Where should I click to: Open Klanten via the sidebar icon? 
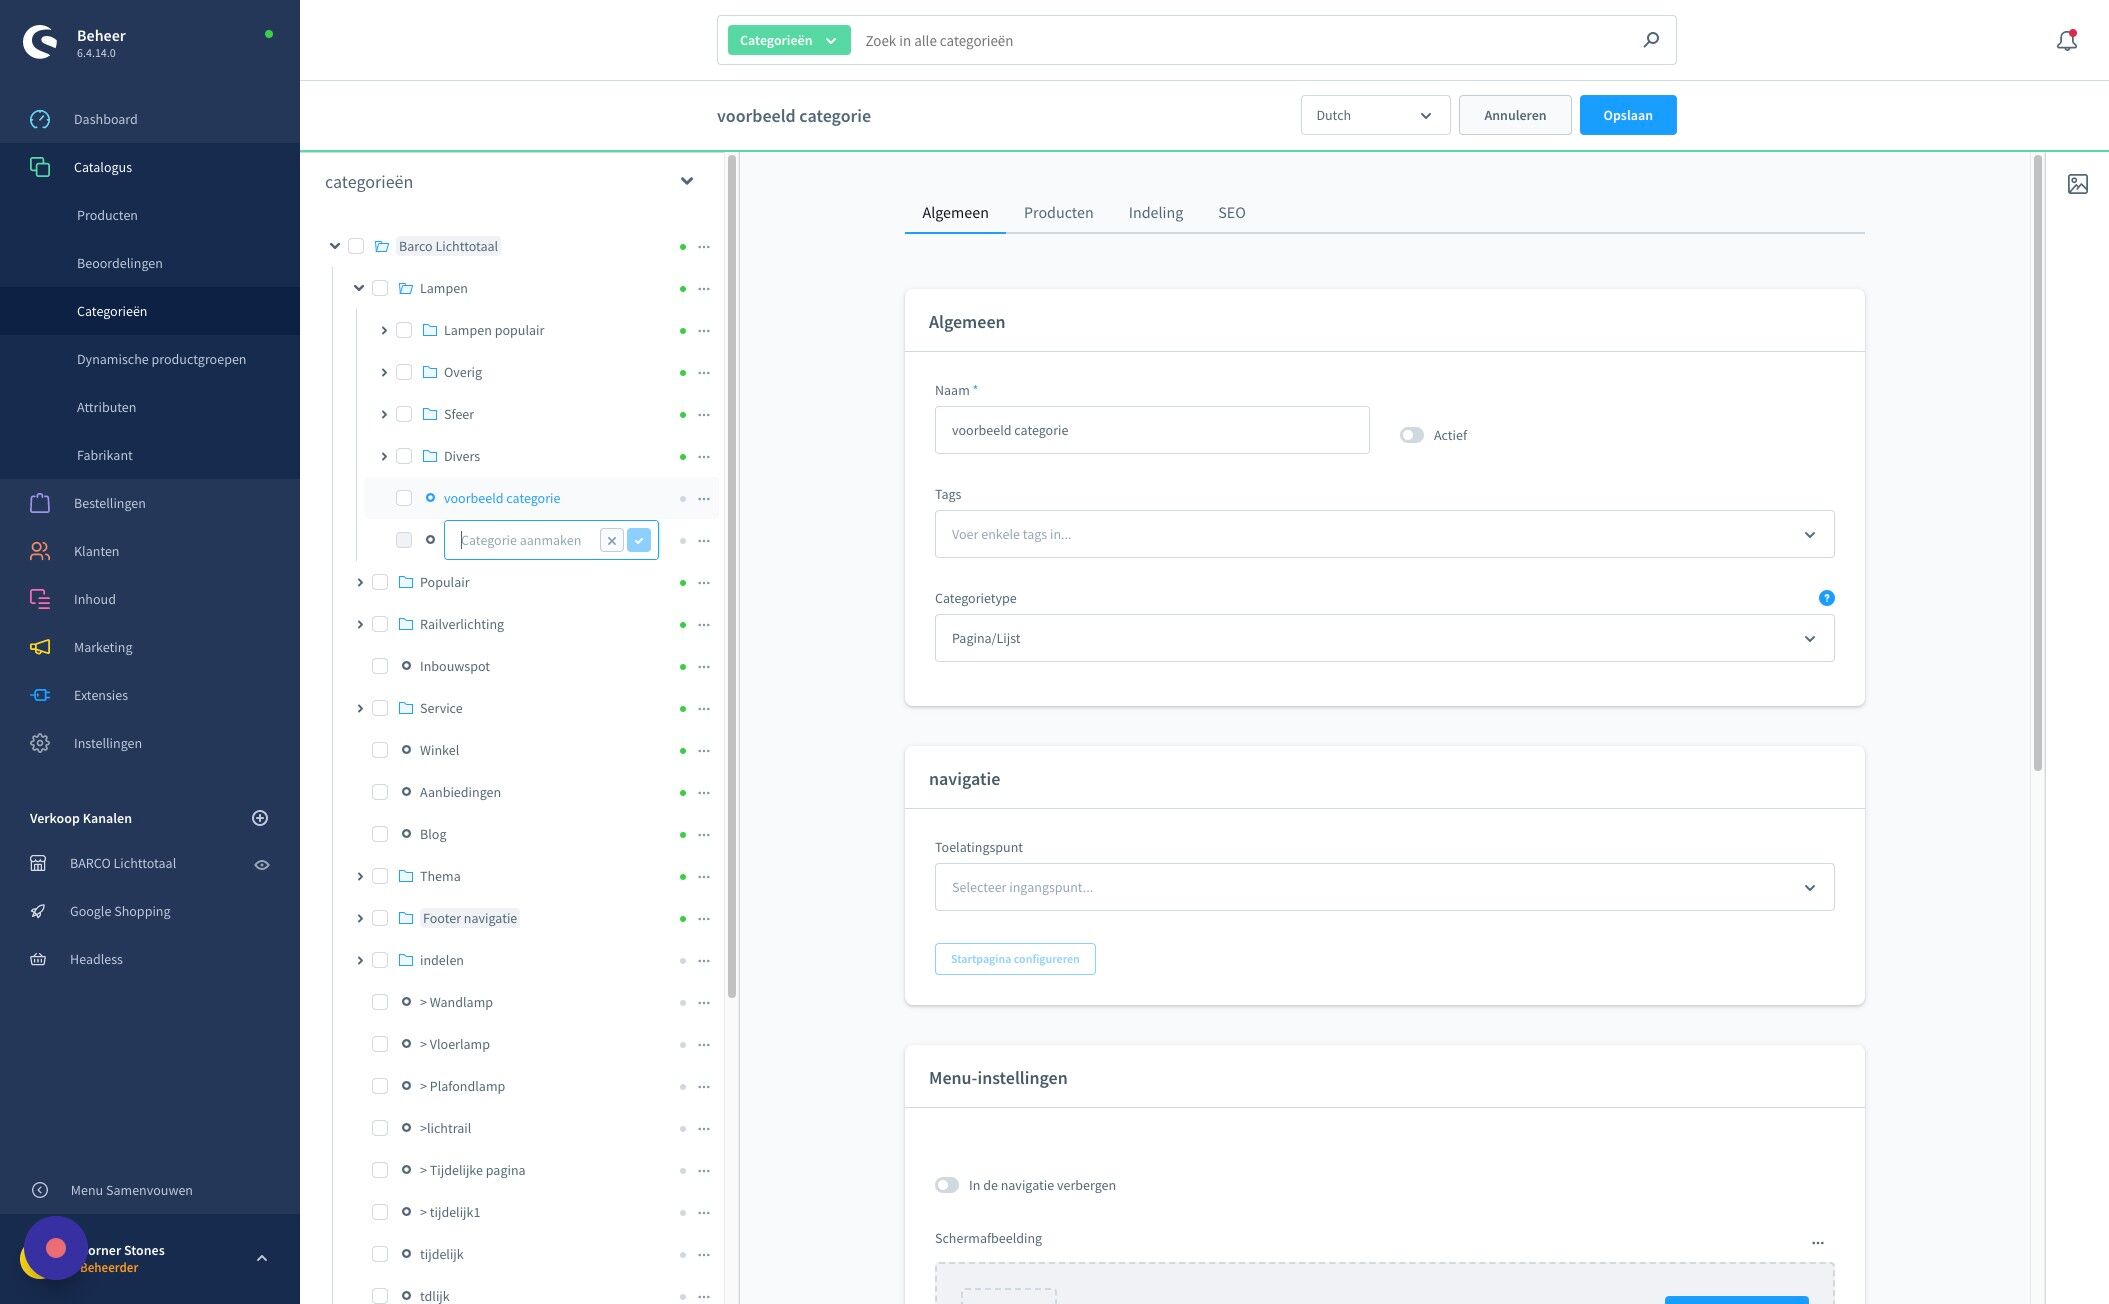tap(40, 551)
